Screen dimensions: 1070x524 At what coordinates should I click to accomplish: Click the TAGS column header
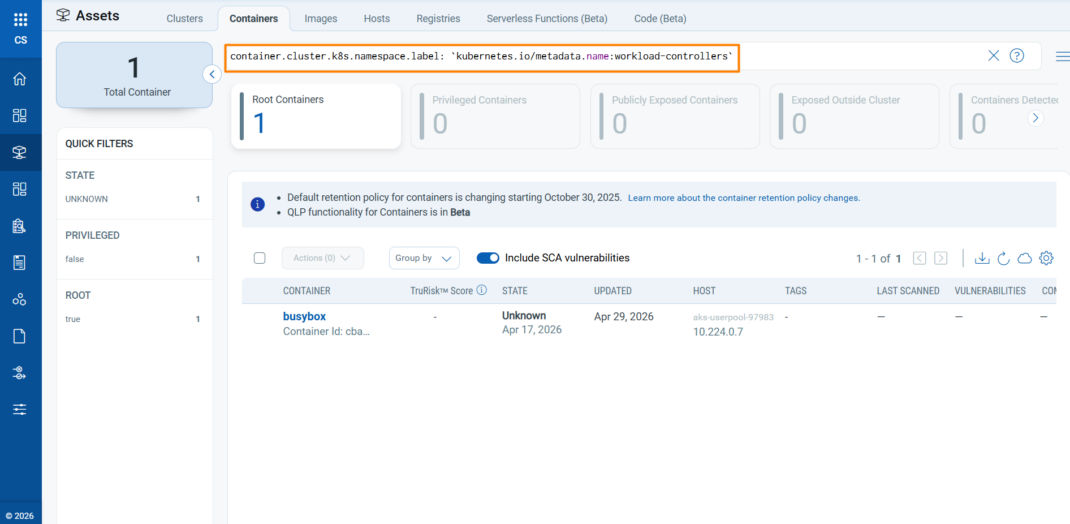click(x=796, y=291)
